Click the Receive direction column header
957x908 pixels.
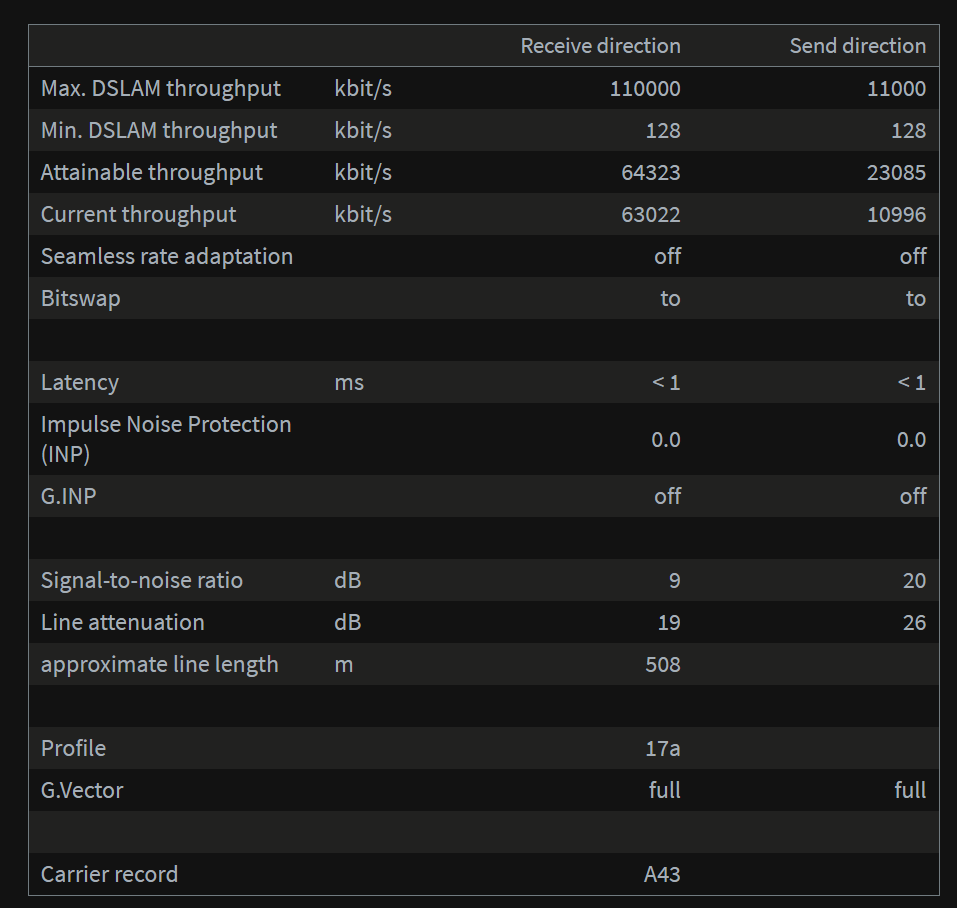[600, 46]
